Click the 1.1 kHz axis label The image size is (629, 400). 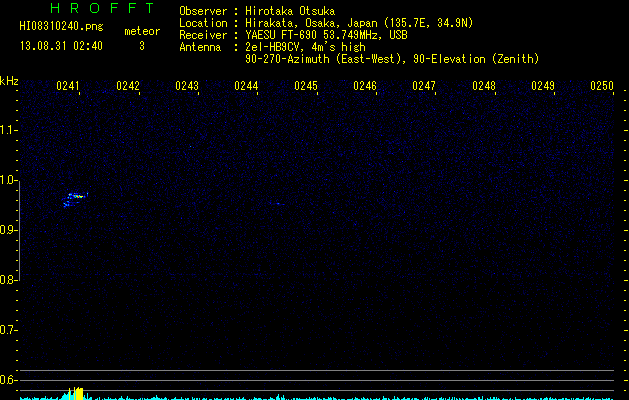8,130
